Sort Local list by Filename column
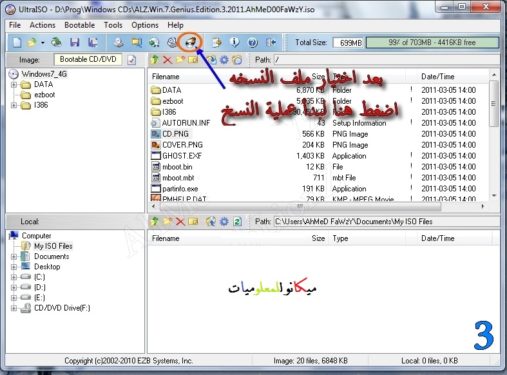507x375 pixels. 166,238
